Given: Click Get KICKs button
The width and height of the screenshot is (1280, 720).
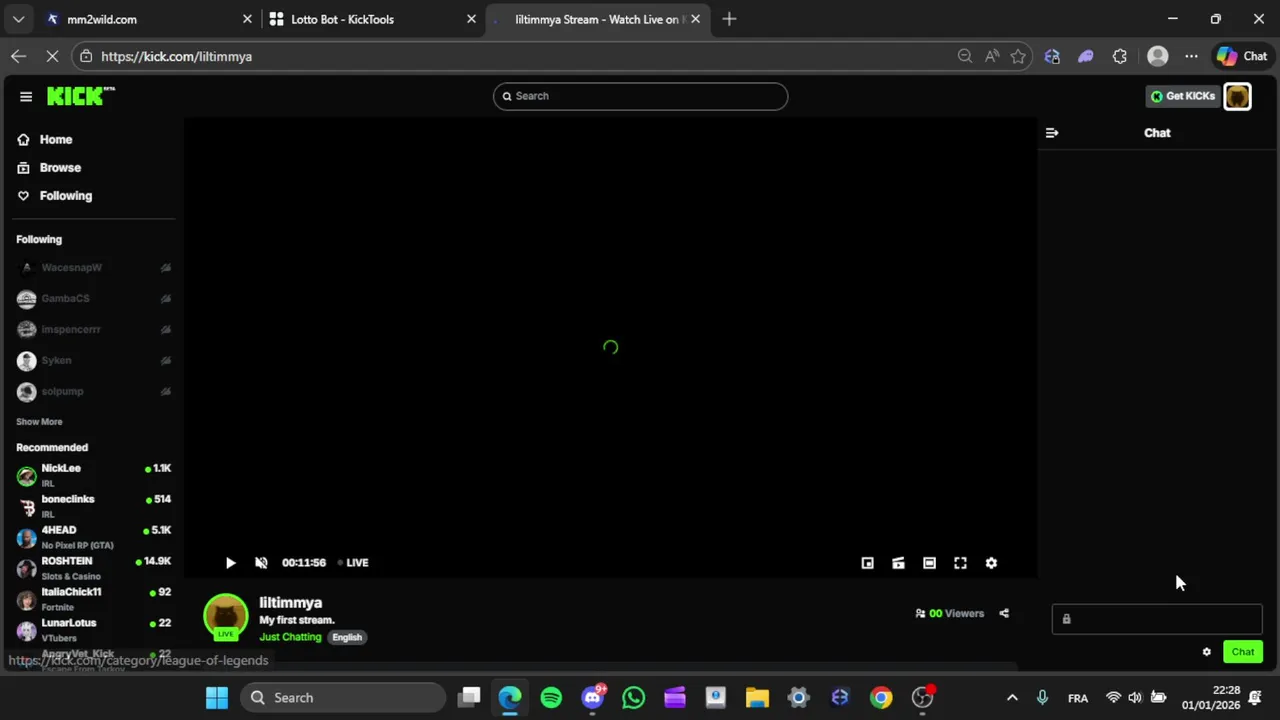Looking at the screenshot, I should tap(1182, 96).
